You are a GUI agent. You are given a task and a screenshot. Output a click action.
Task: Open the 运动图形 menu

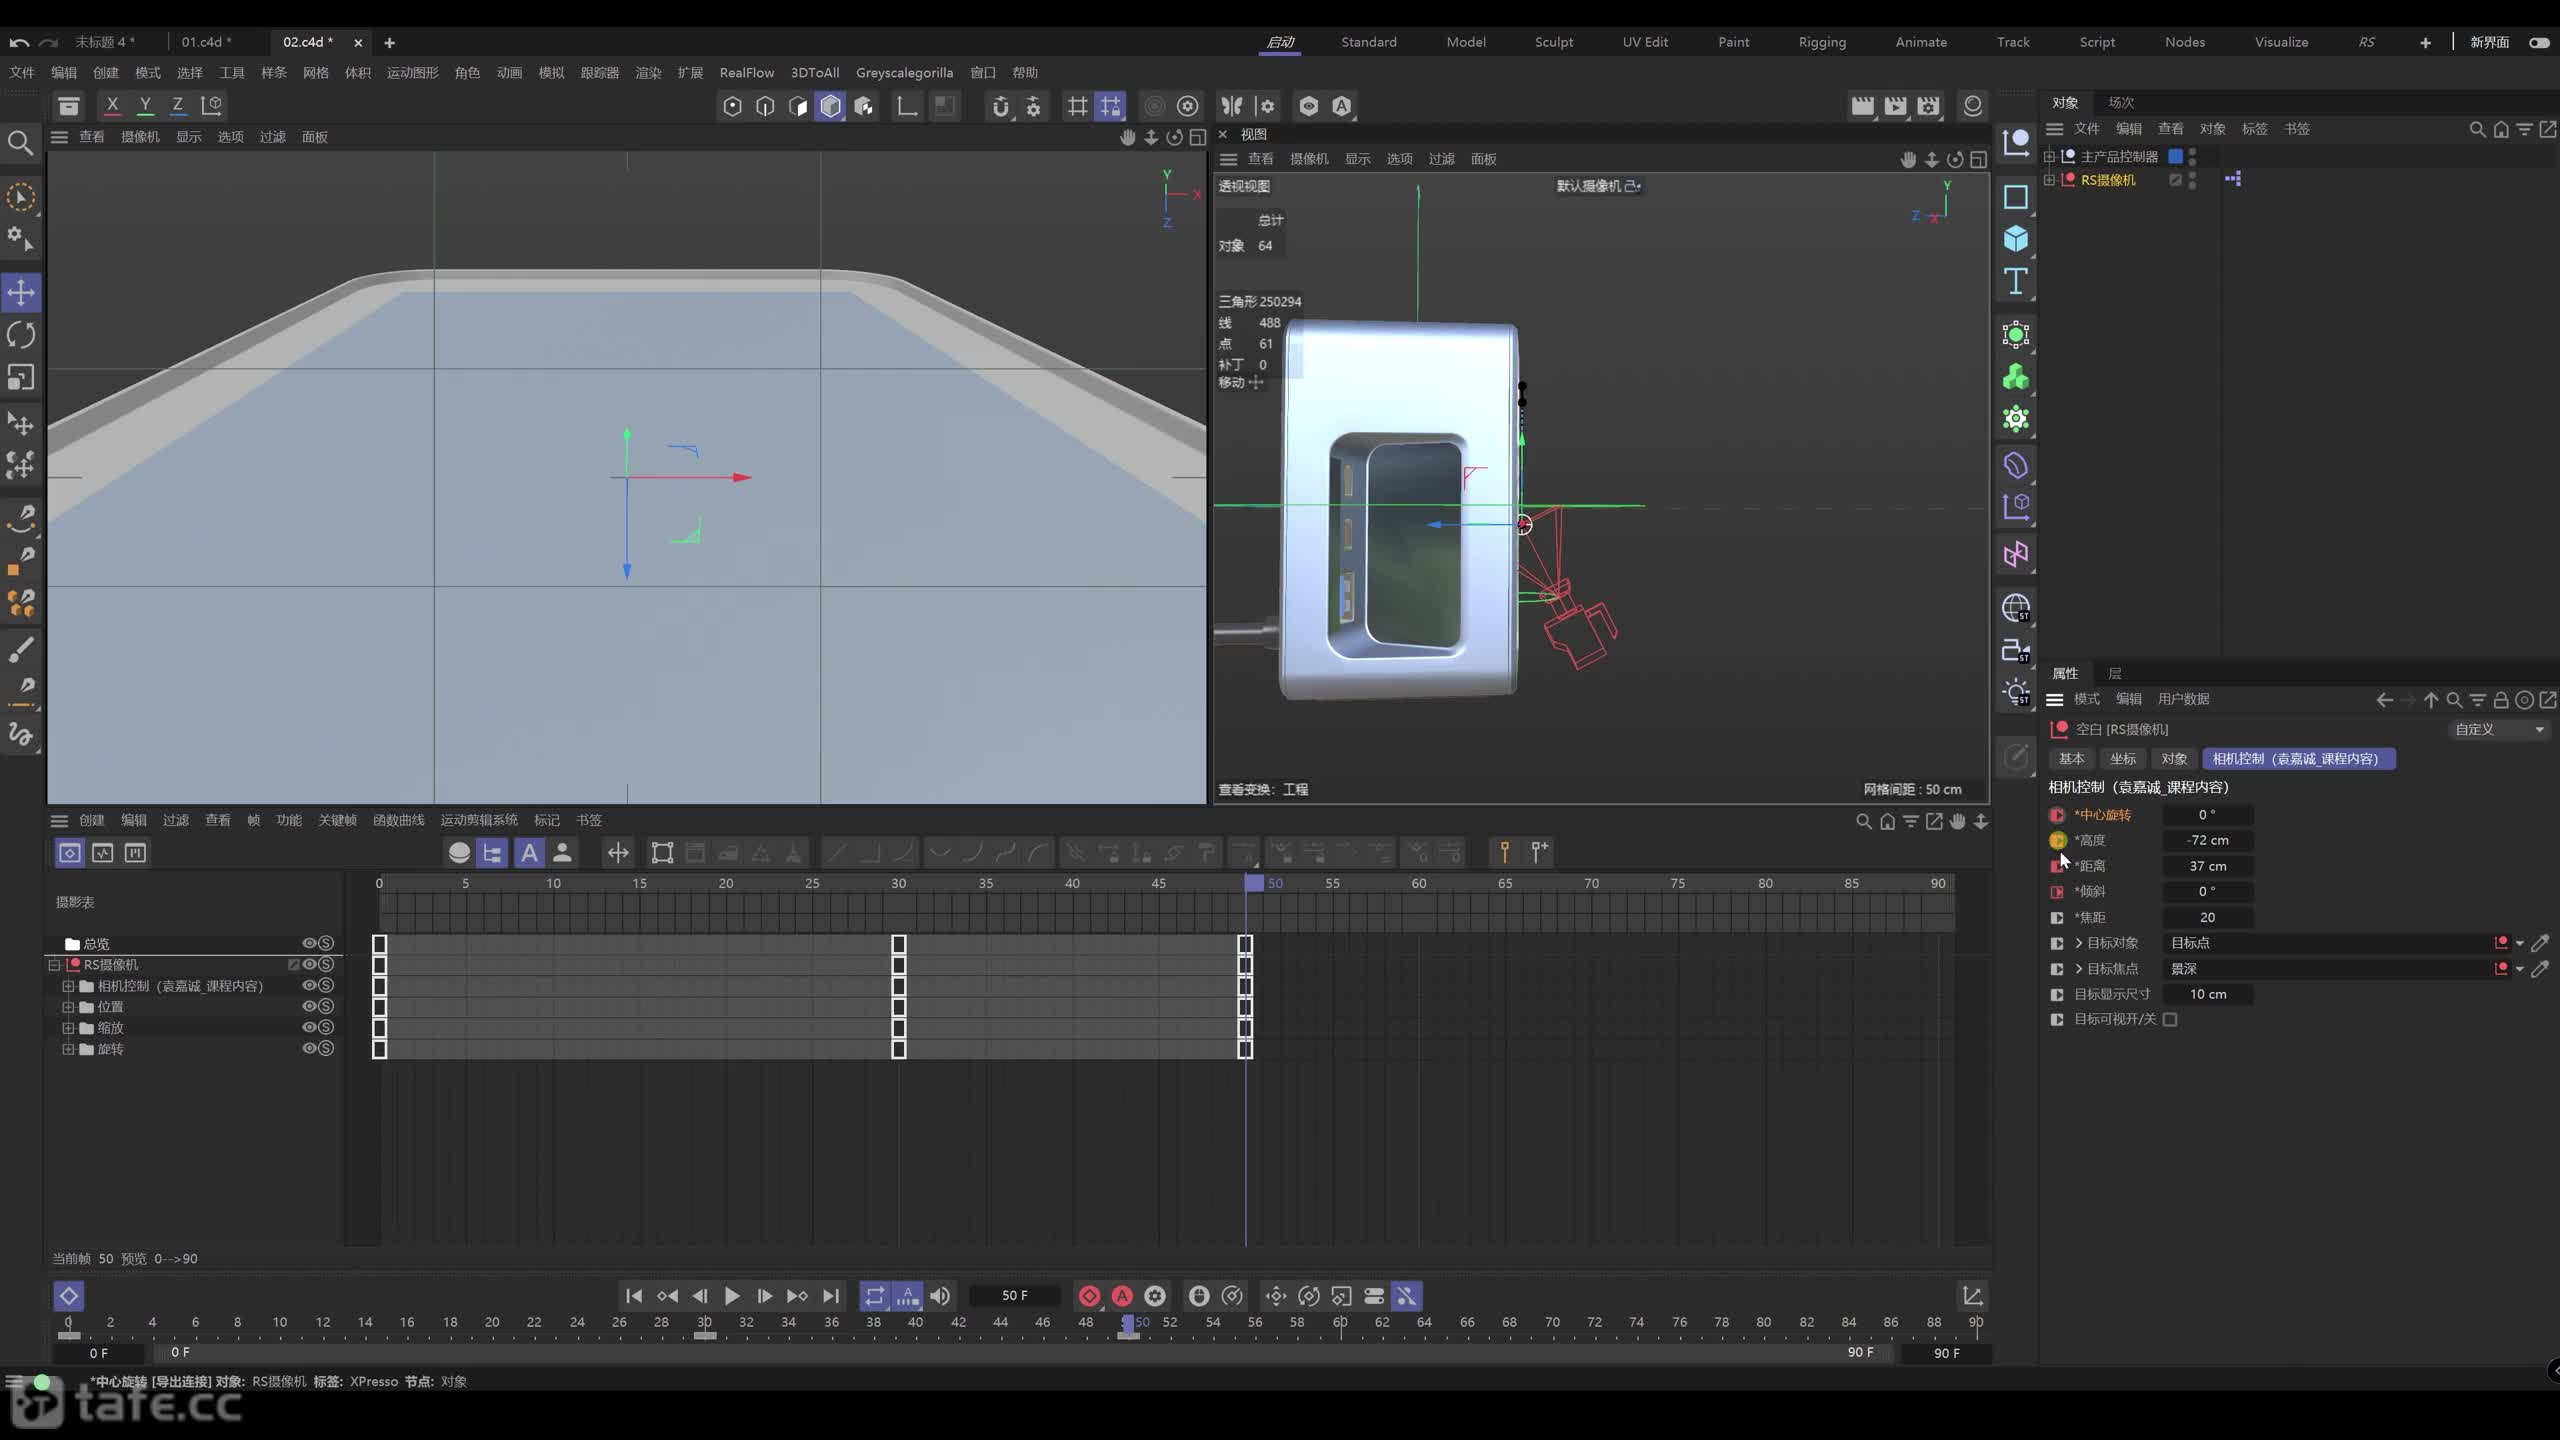point(412,73)
